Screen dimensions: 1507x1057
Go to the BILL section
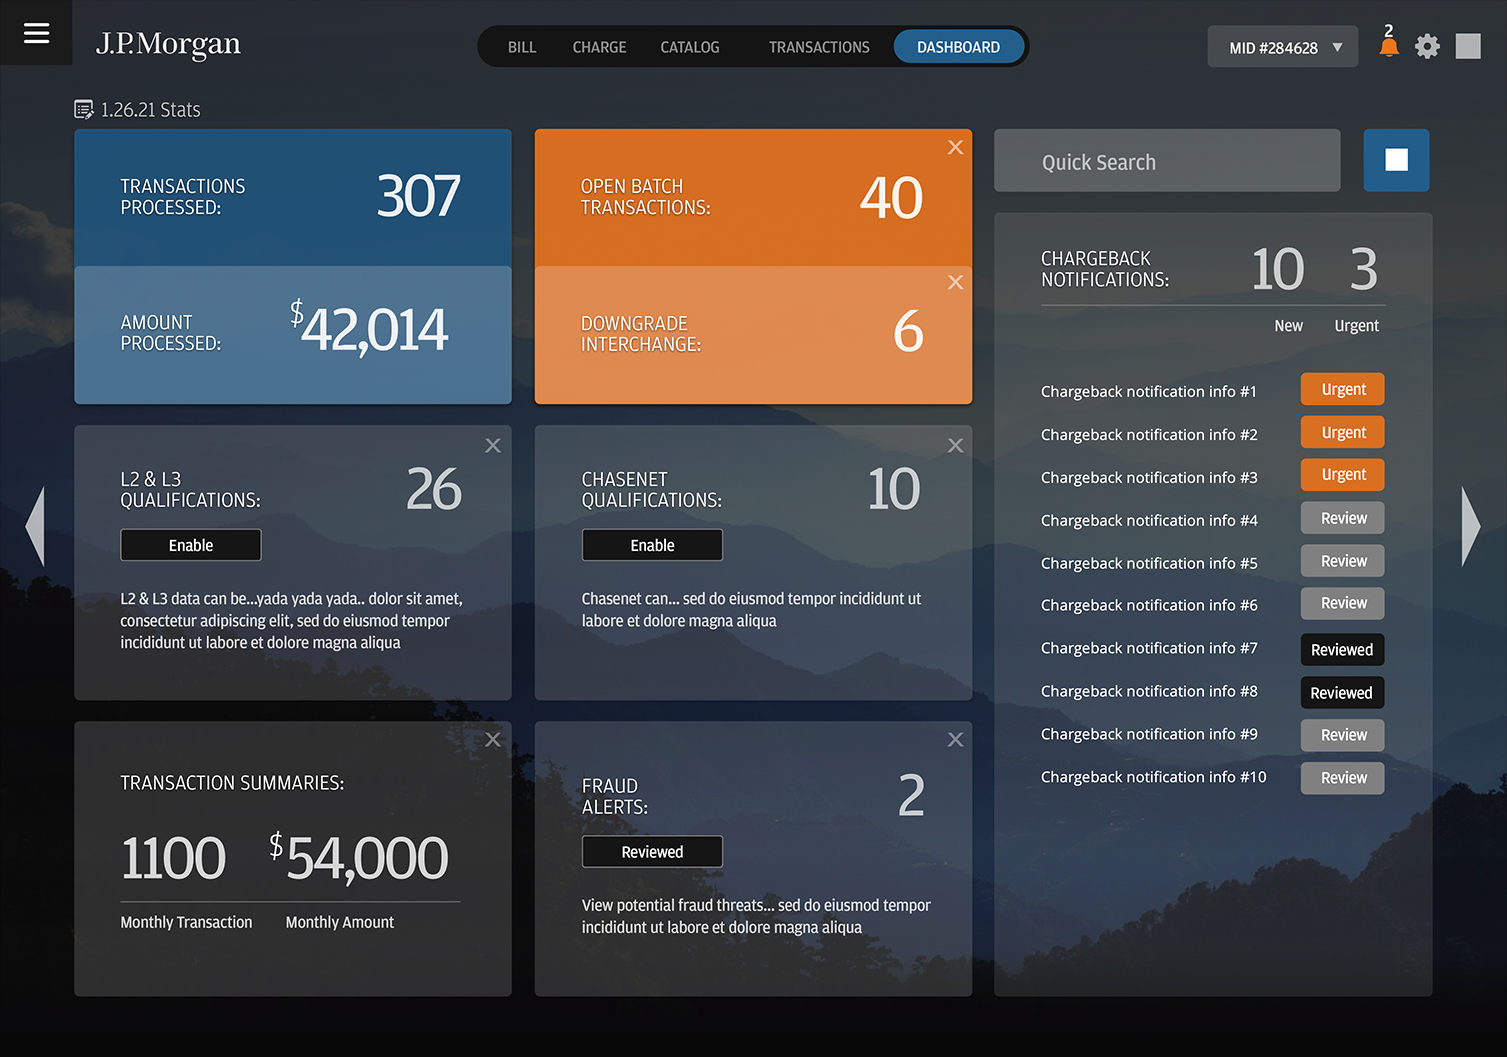pos(522,46)
